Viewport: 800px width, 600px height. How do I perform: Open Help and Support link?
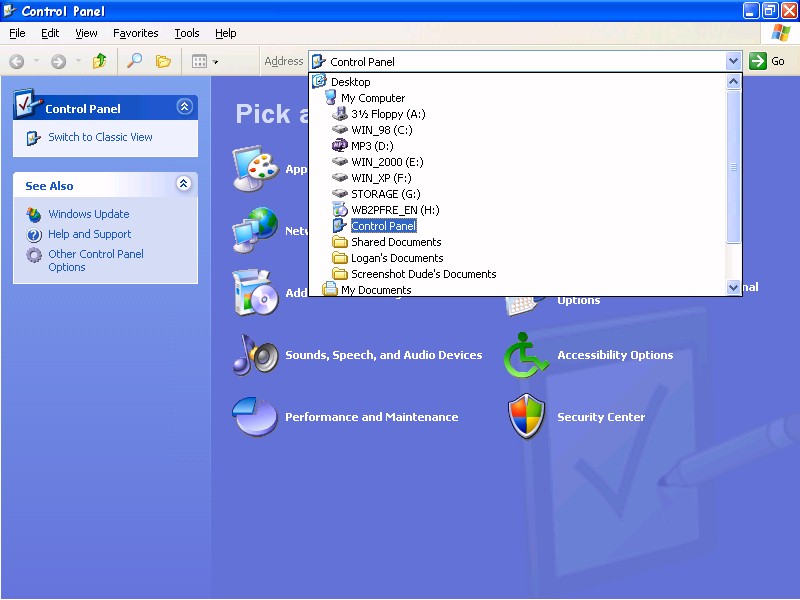click(90, 234)
